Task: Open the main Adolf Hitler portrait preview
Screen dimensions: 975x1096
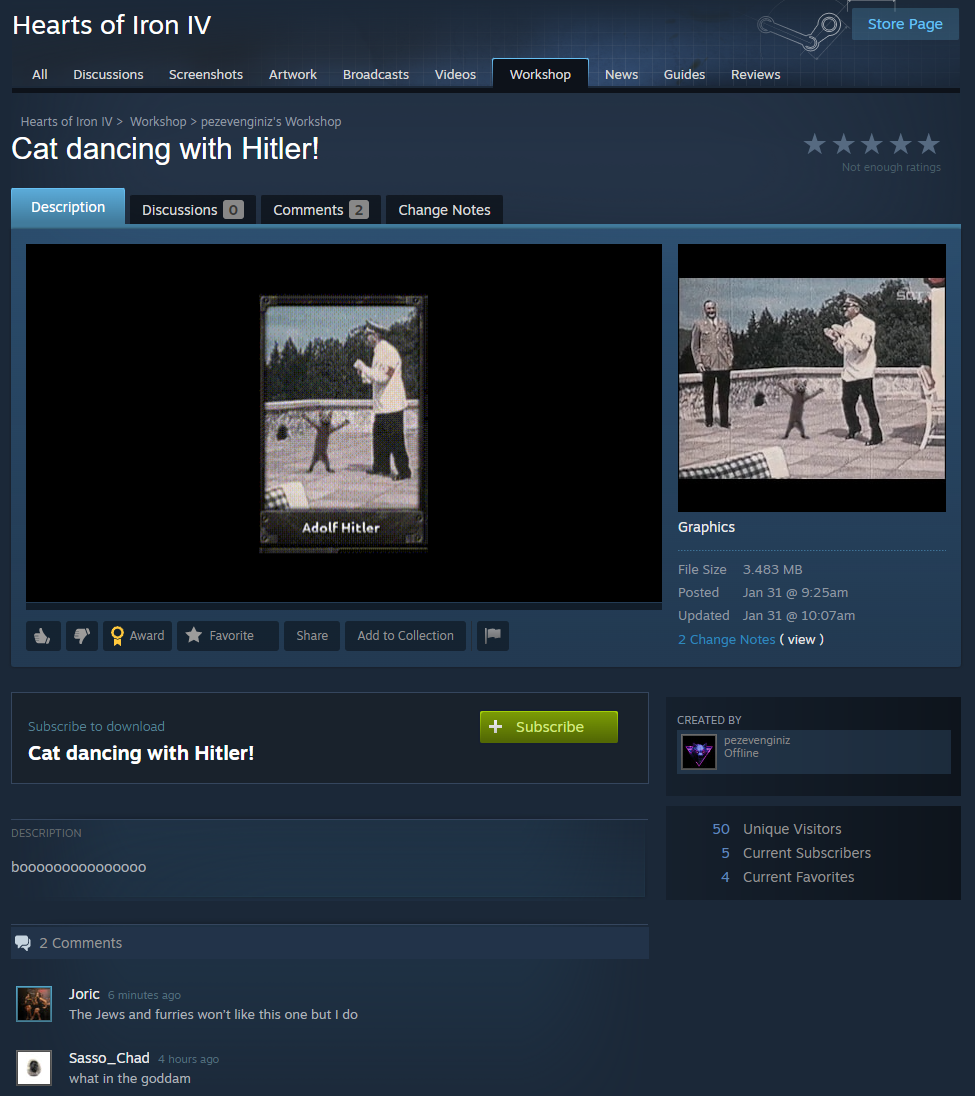Action: click(343, 424)
